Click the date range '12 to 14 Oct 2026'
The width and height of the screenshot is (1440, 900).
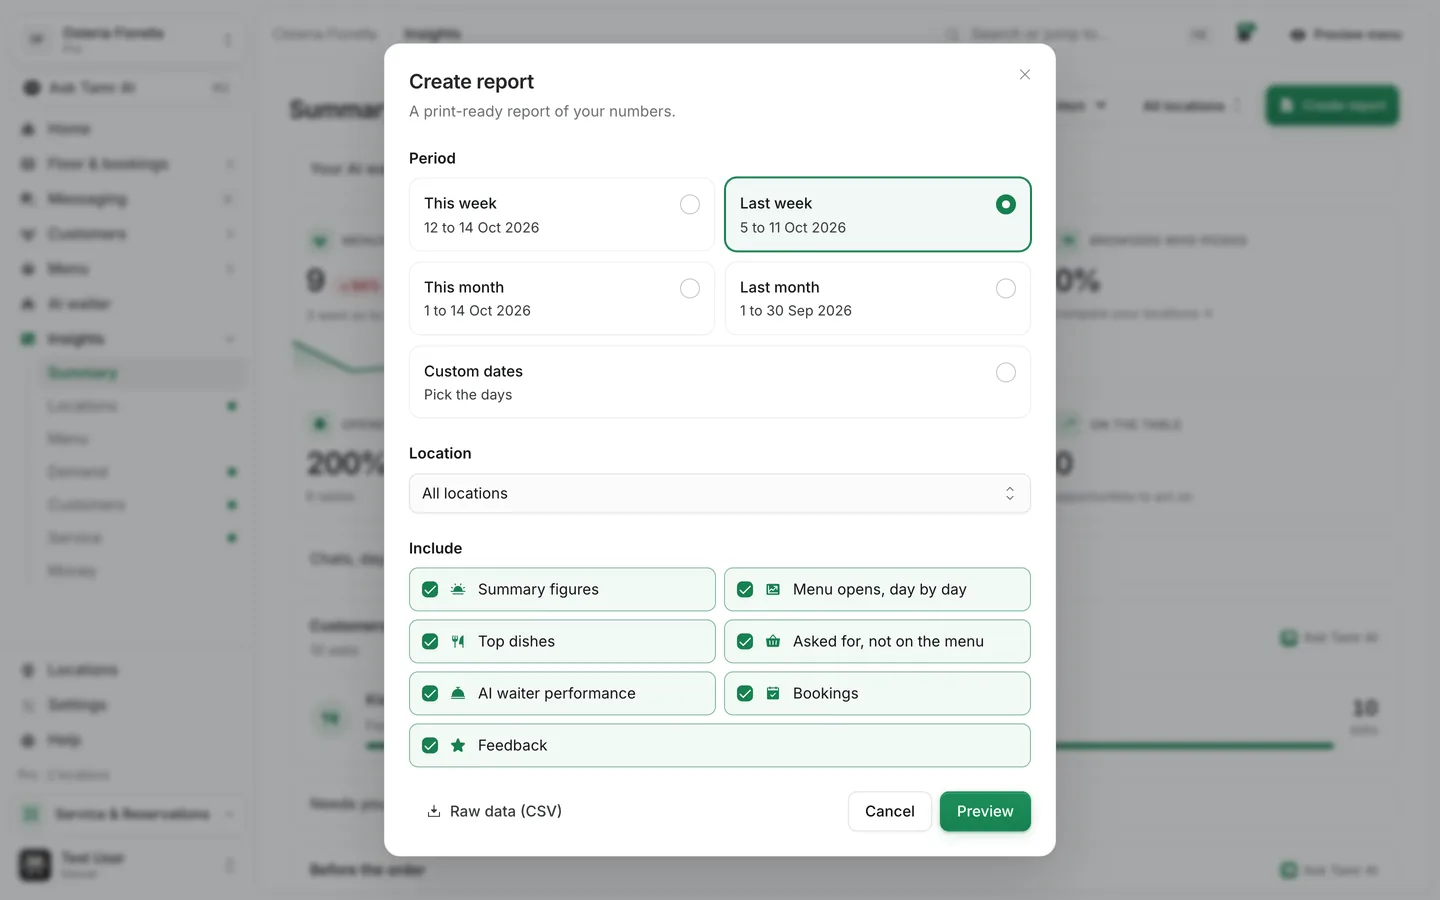[x=481, y=227]
